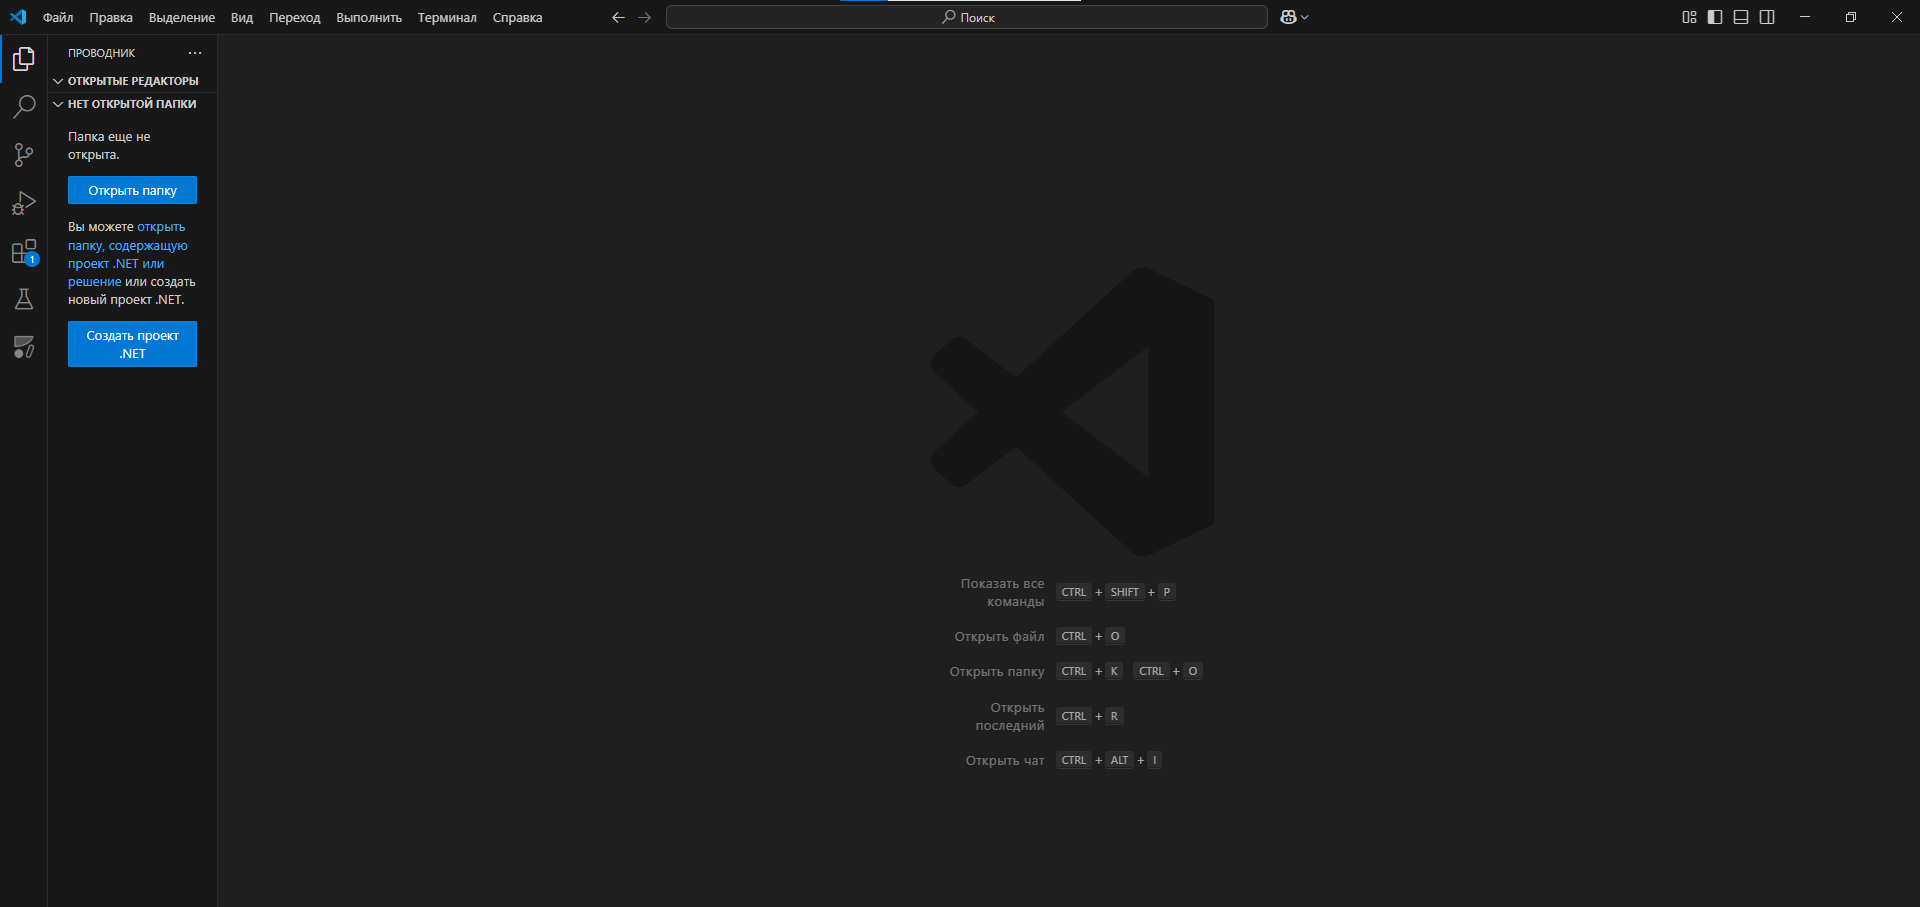Image resolution: width=1920 pixels, height=907 pixels.
Task: Click 'Открыть последний' hint text
Action: (1010, 716)
